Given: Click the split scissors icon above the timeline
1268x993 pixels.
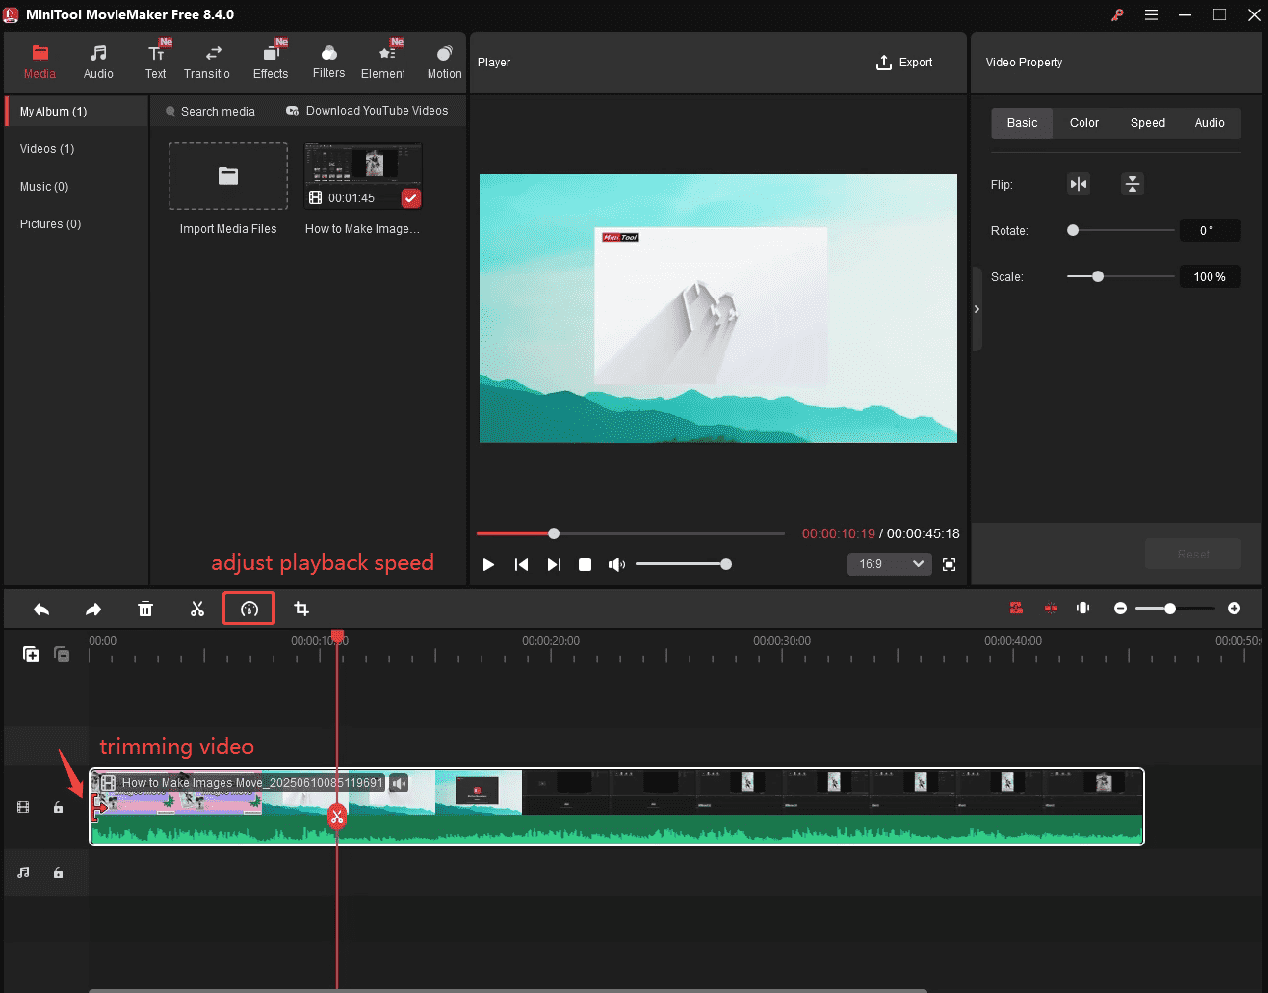Looking at the screenshot, I should pos(197,608).
